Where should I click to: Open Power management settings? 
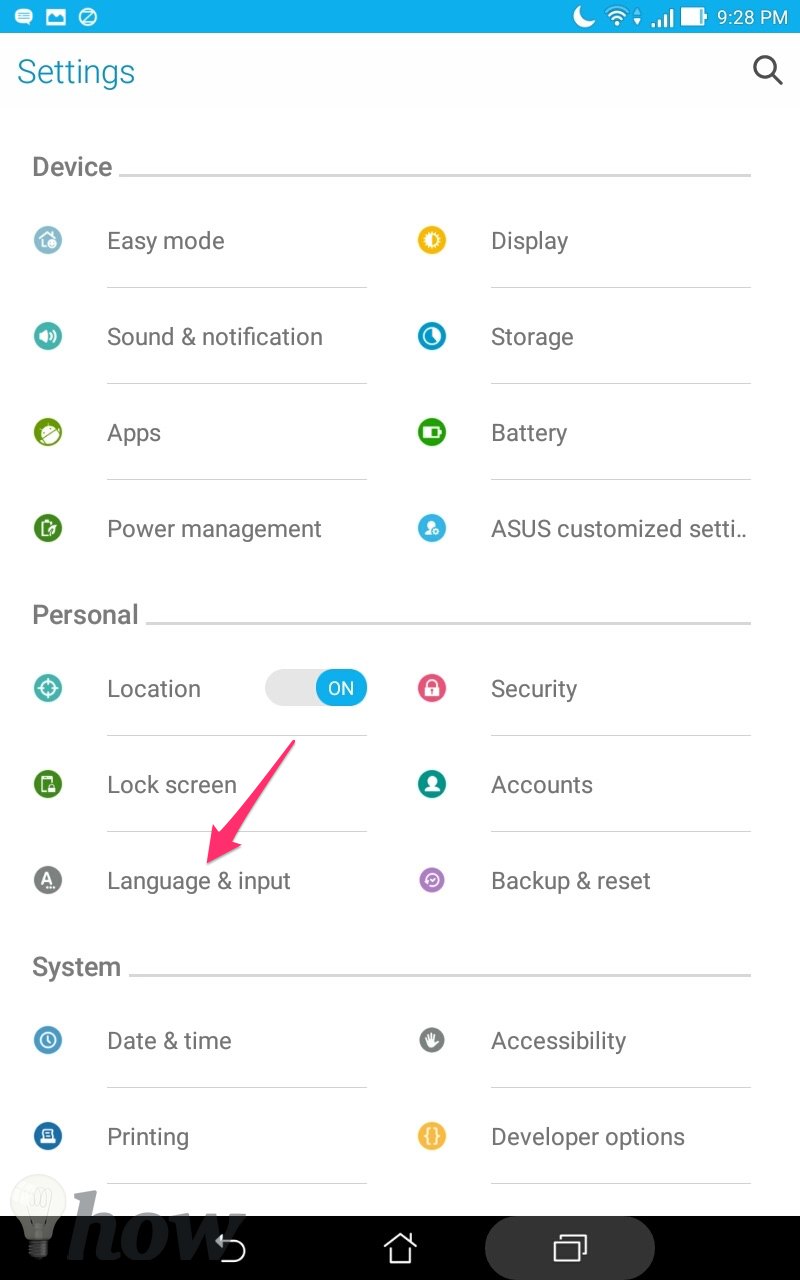tap(214, 529)
